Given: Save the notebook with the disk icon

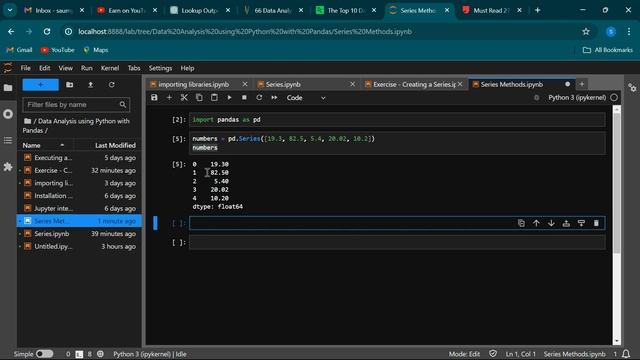Looking at the screenshot, I should 154,98.
